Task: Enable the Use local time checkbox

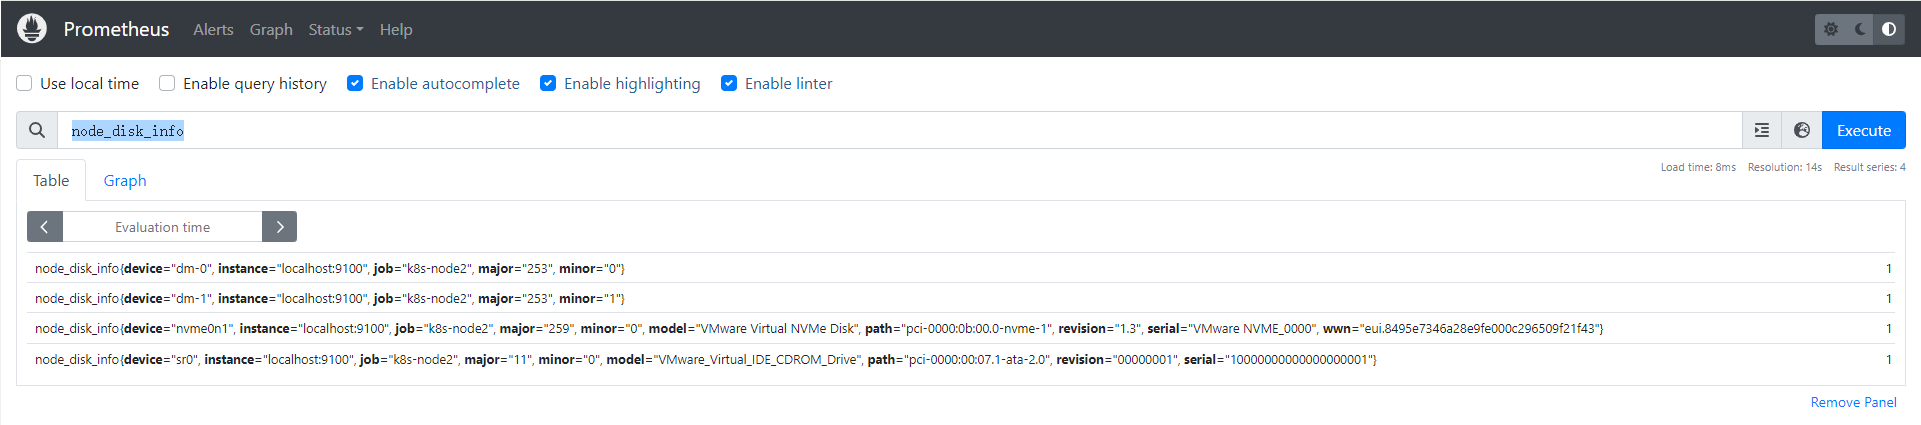Action: [x=25, y=83]
